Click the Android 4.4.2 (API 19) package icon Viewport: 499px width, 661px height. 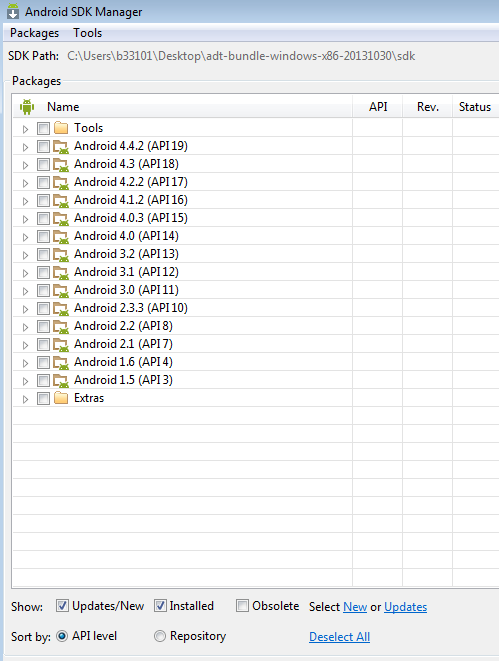click(x=61, y=146)
